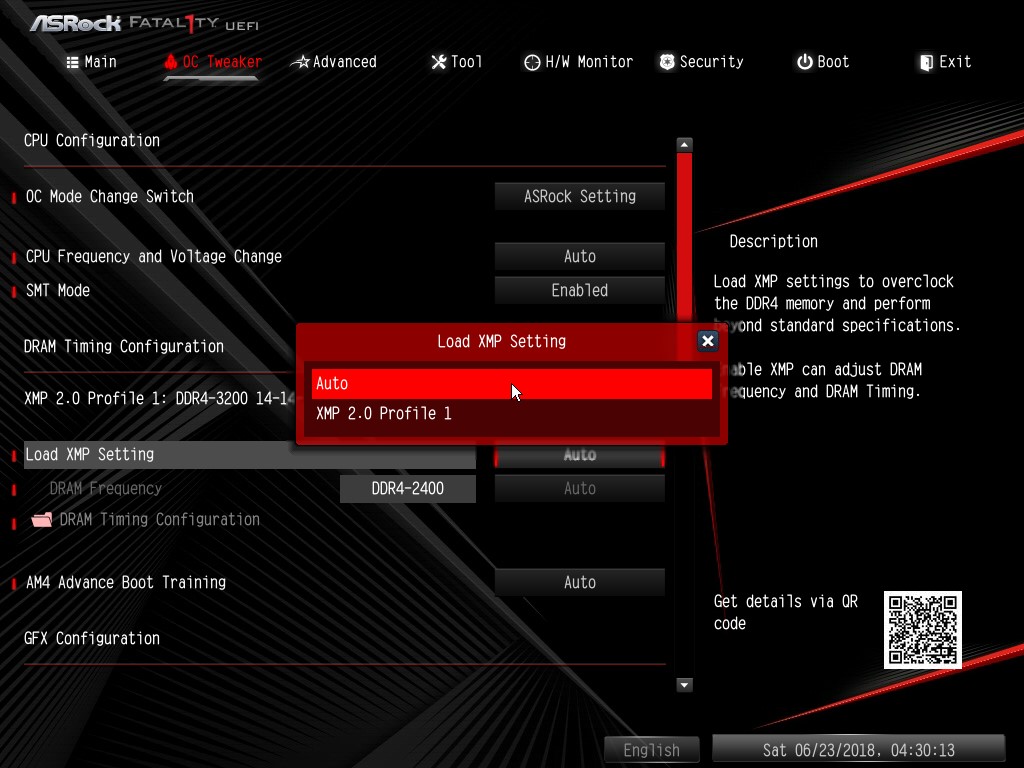
Task: Click the Main tab list icon
Action: click(x=72, y=62)
